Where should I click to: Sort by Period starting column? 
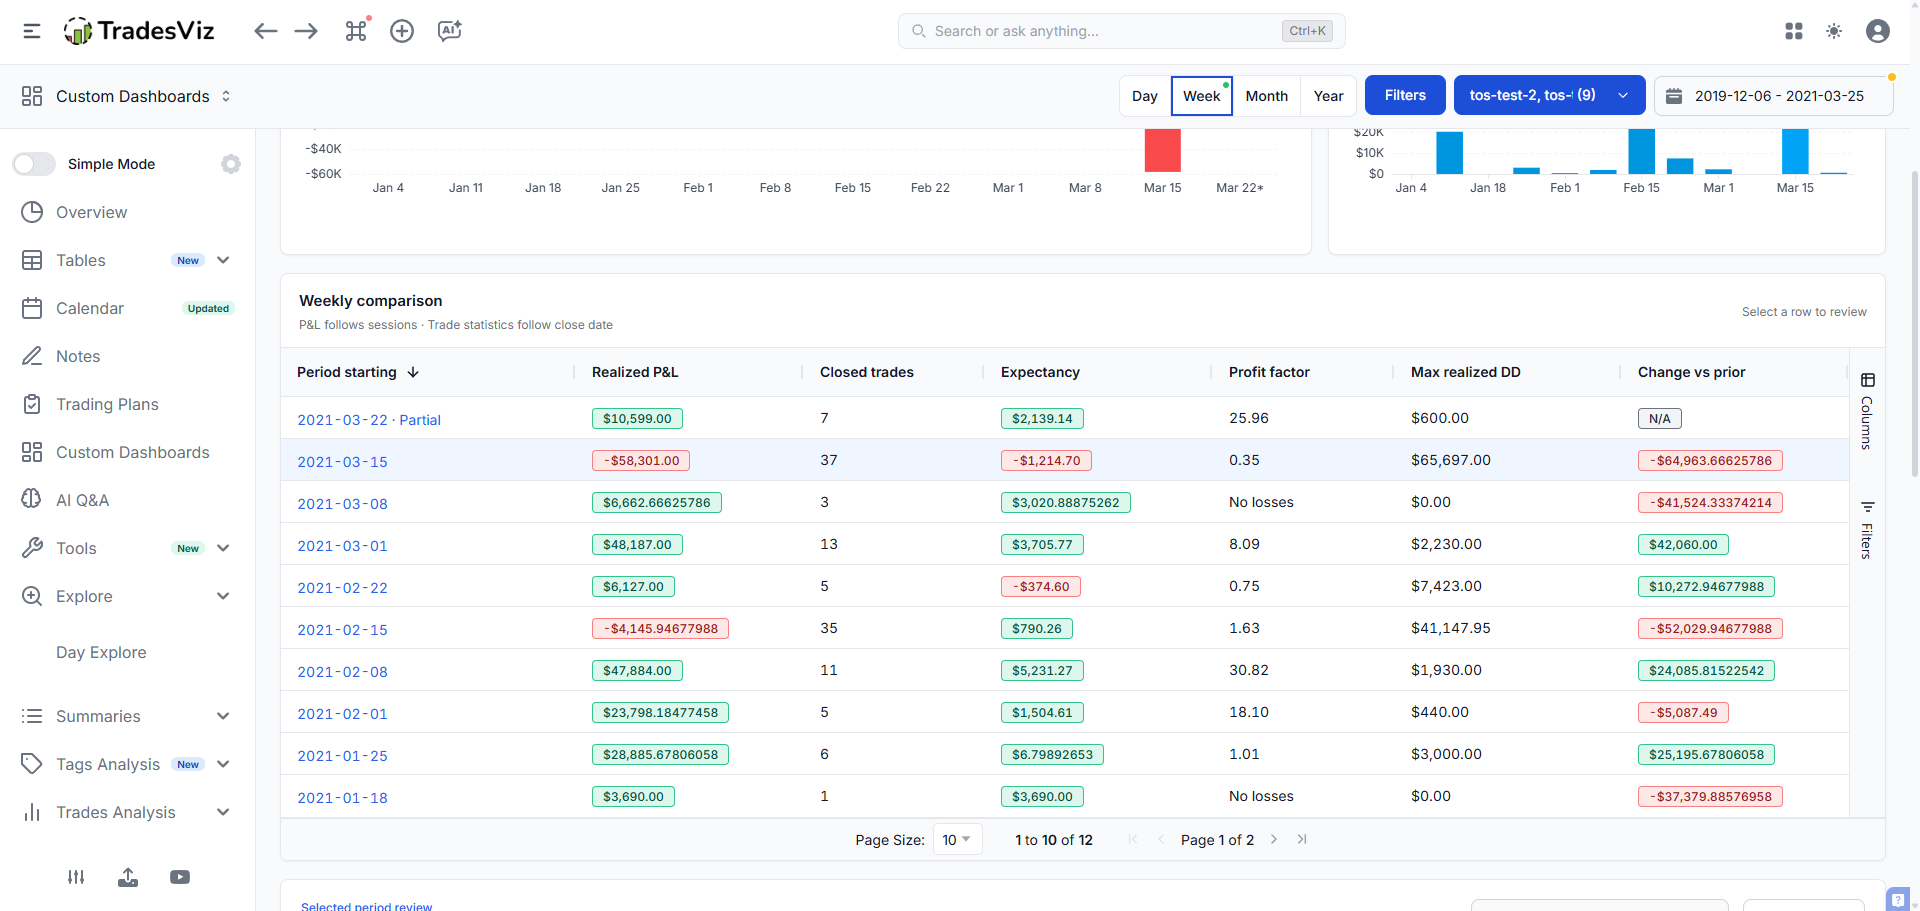pos(357,372)
